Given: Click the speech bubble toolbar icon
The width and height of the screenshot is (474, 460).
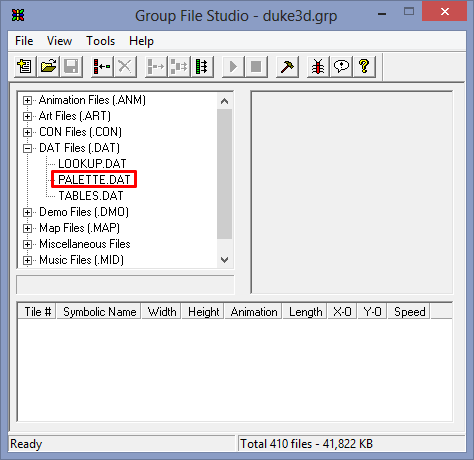Looking at the screenshot, I should 341,67.
